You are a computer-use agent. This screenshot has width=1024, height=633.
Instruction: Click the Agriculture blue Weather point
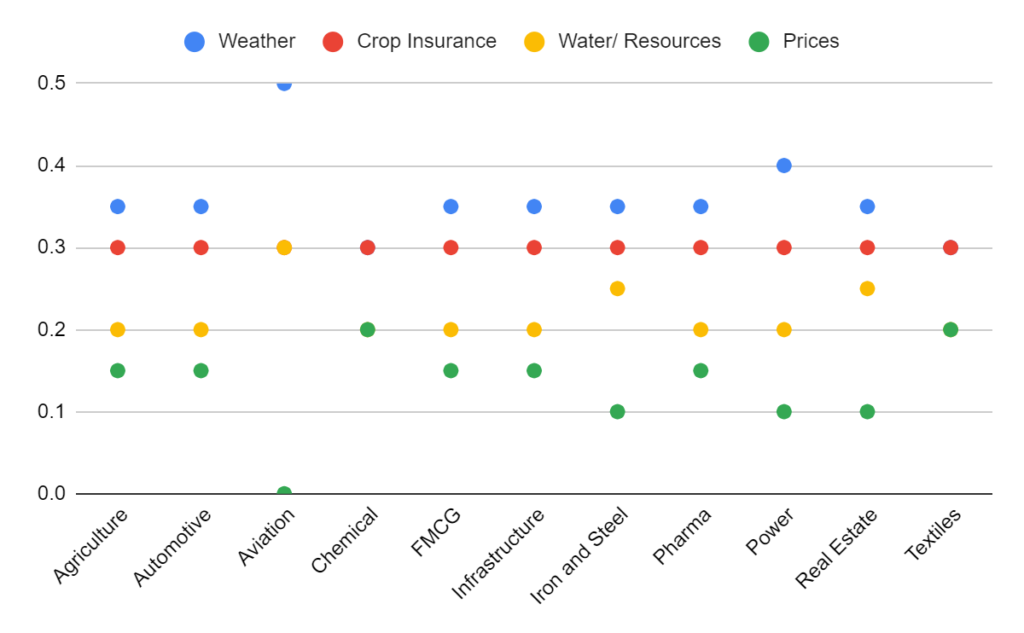click(x=117, y=206)
